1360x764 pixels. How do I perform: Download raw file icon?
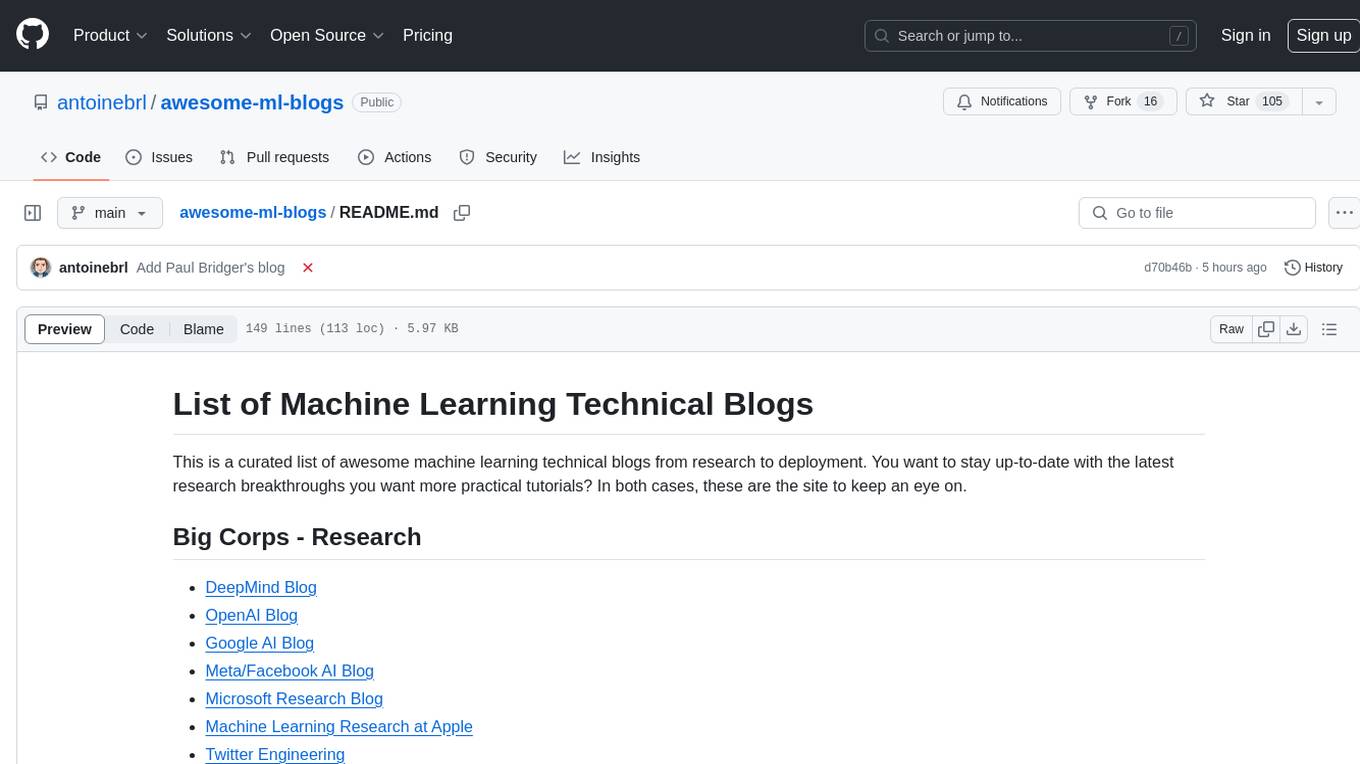(x=1293, y=329)
